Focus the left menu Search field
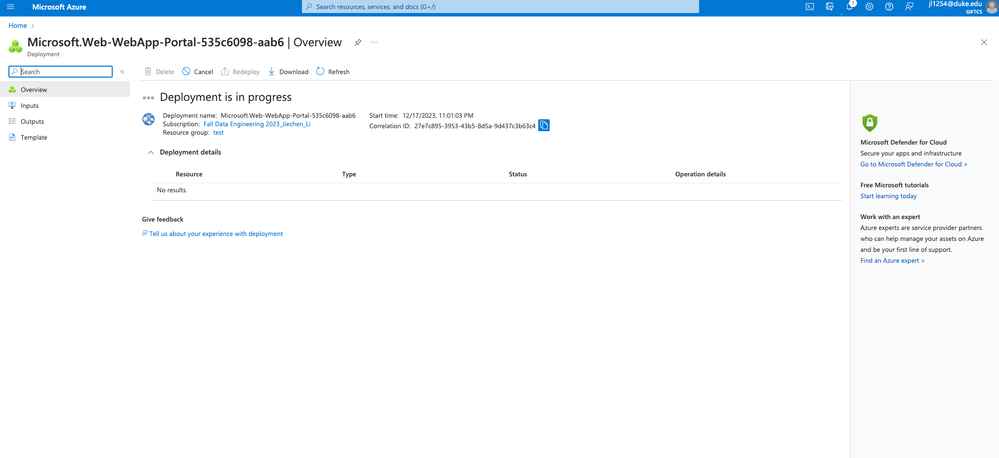 [61, 72]
